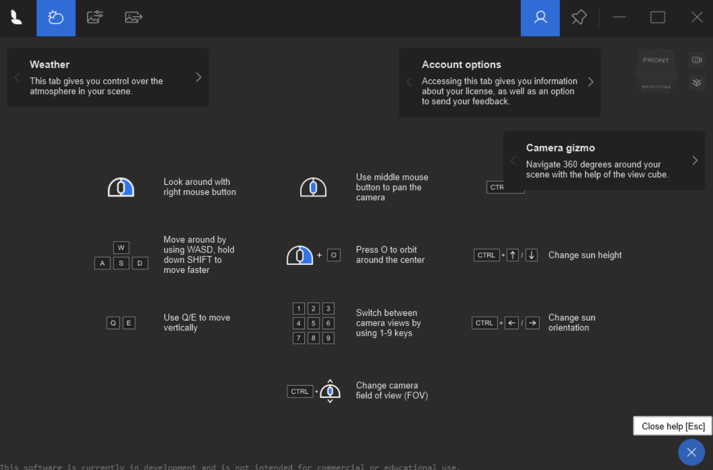Go to previous tip in Weather card
The height and width of the screenshot is (470, 713).
pos(17,77)
